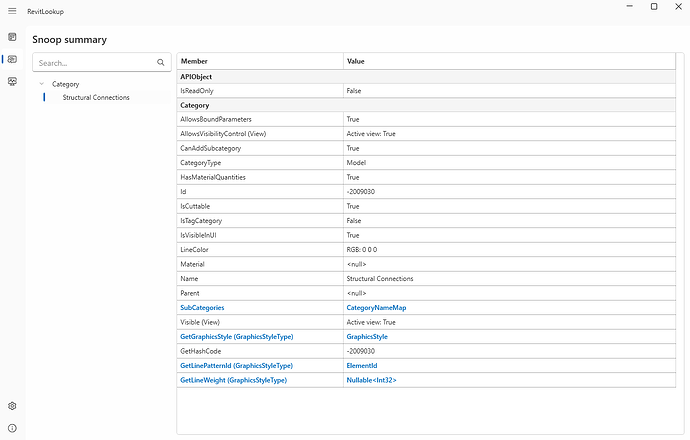Open the Dashboard sidebar icon
This screenshot has width=690, height=440.
[12, 37]
